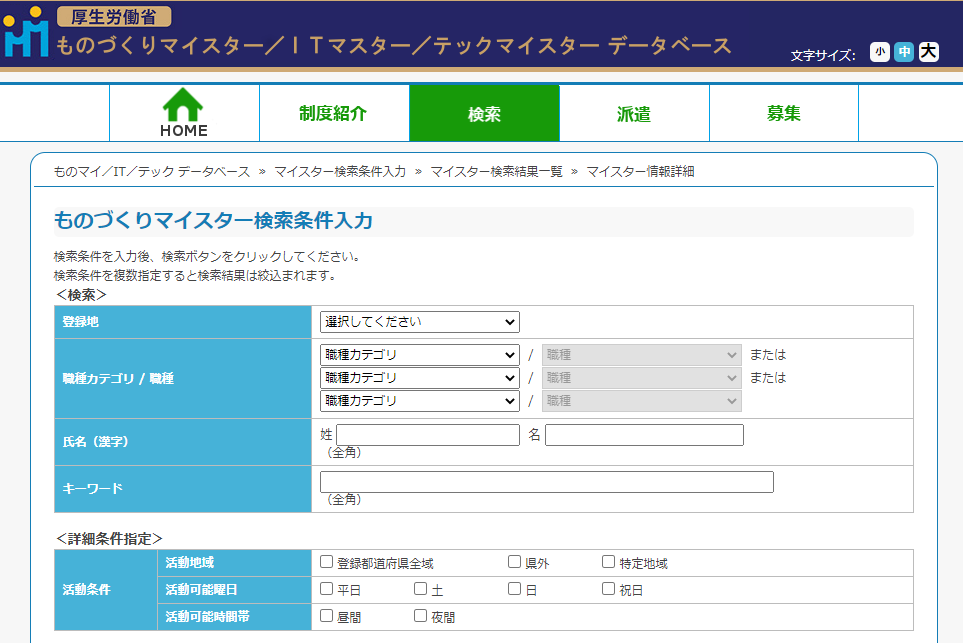The width and height of the screenshot is (963, 643).
Task: Check 祝日 checkbox
Action: click(609, 589)
